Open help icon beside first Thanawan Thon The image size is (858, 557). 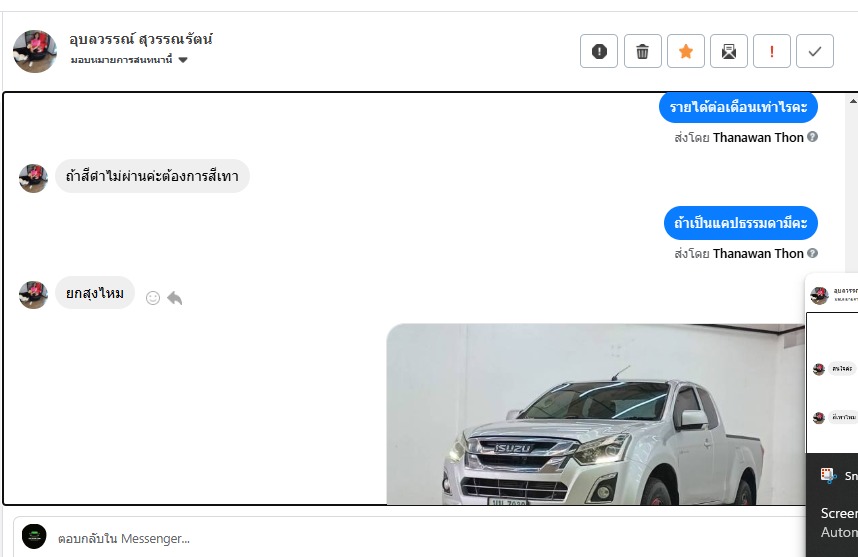[x=813, y=137]
